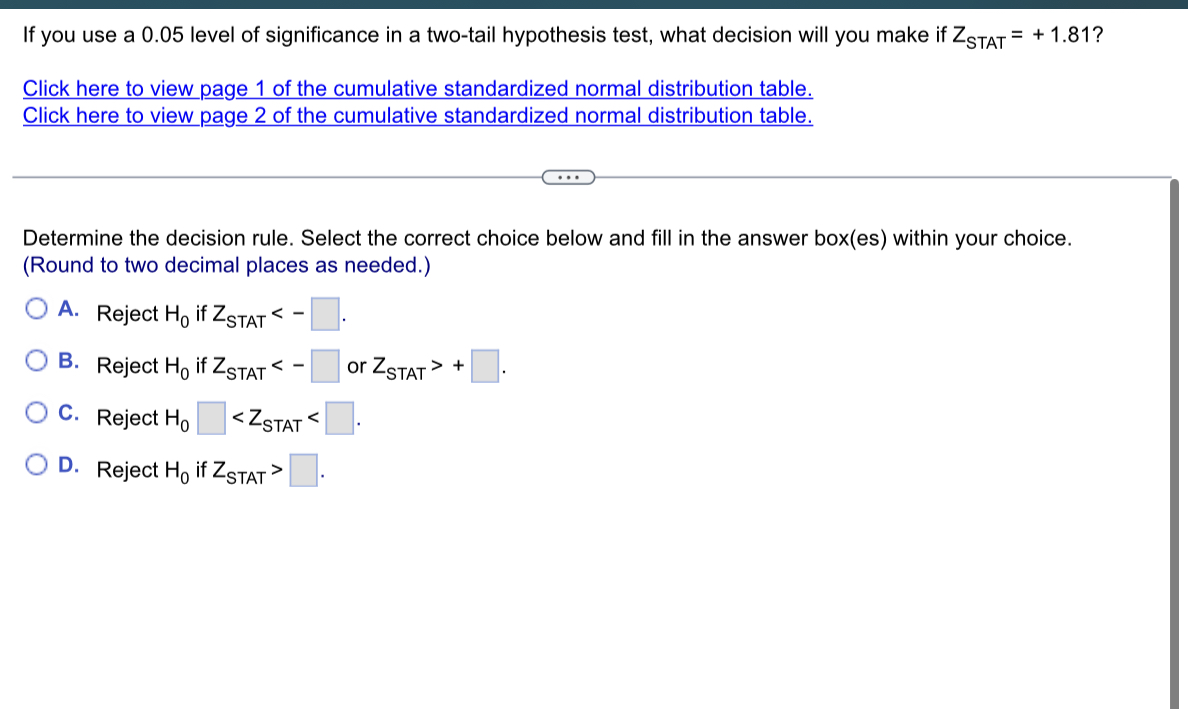The width and height of the screenshot is (1188, 709).
Task: Select radio button for choice A
Action: coord(36,308)
